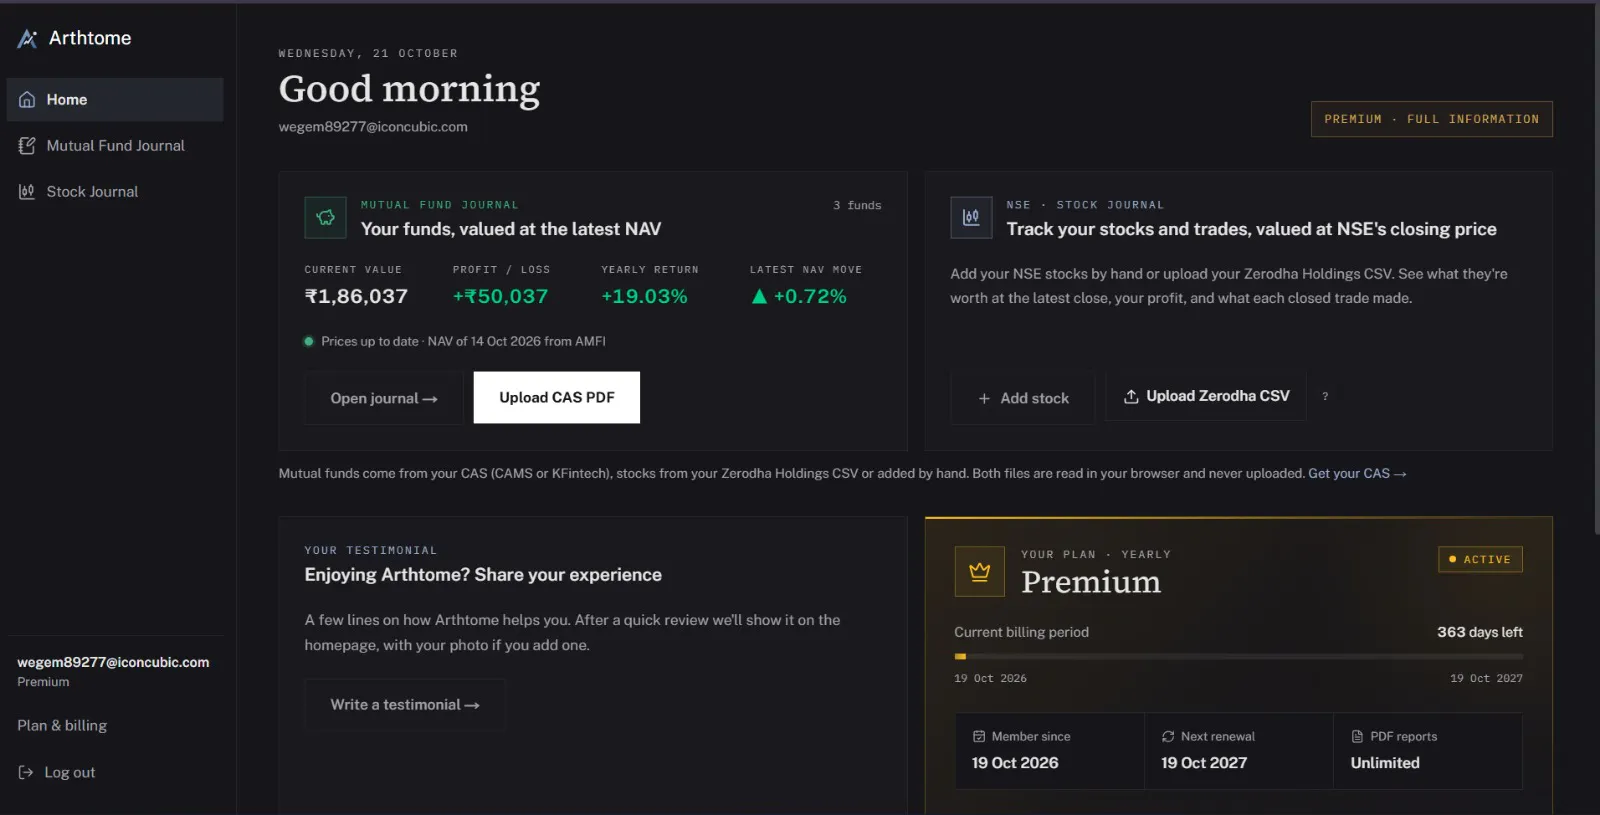Click the yearly return +19.03%
The image size is (1600, 815).
644,296
